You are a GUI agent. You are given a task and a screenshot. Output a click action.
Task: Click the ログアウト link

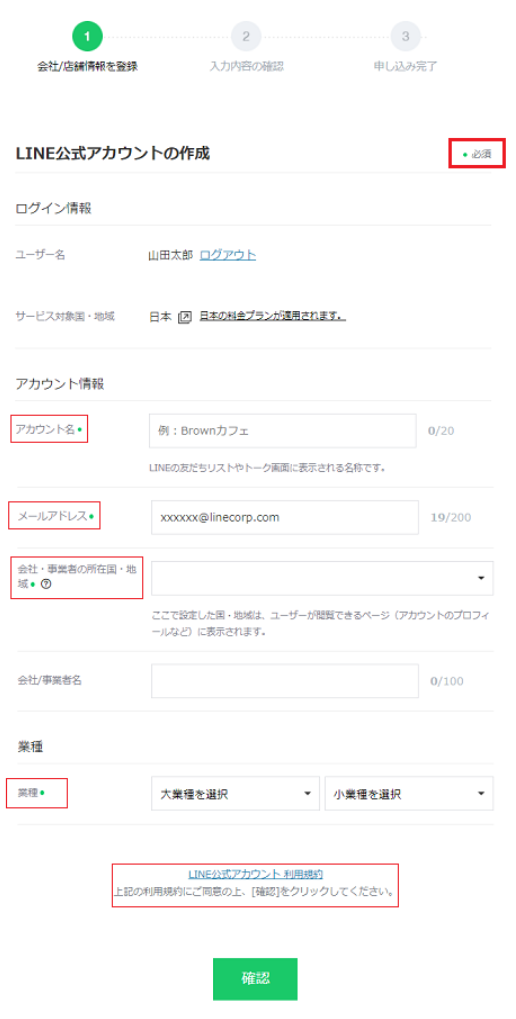(x=227, y=255)
